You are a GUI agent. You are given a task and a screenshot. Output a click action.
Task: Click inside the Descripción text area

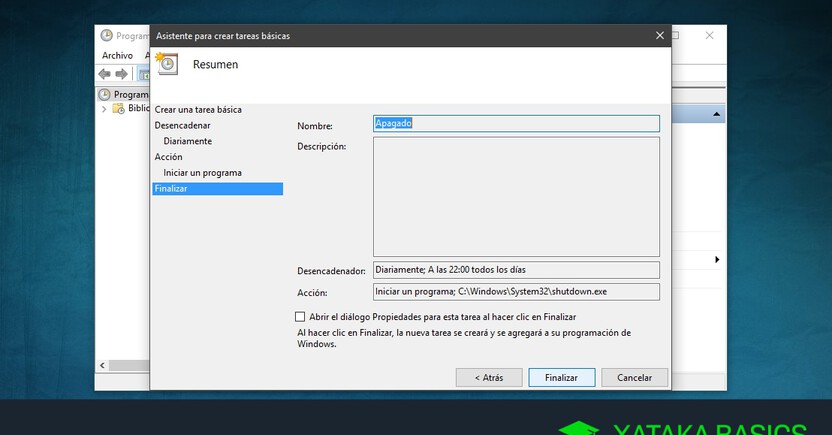click(x=516, y=197)
